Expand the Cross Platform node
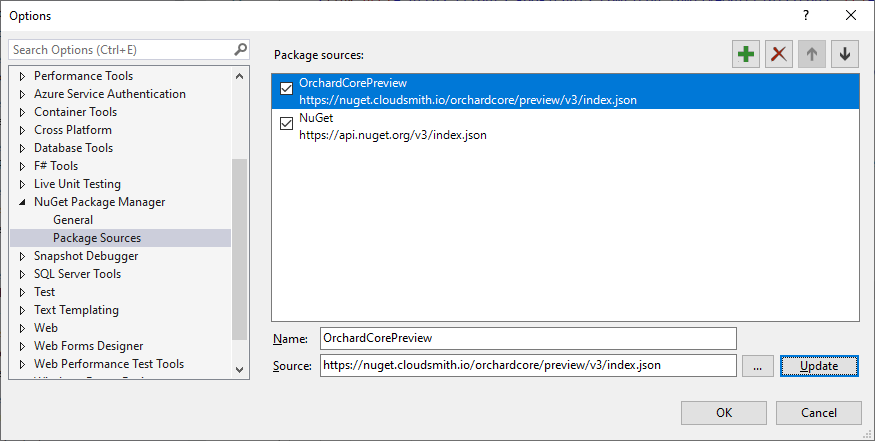 click(22, 130)
